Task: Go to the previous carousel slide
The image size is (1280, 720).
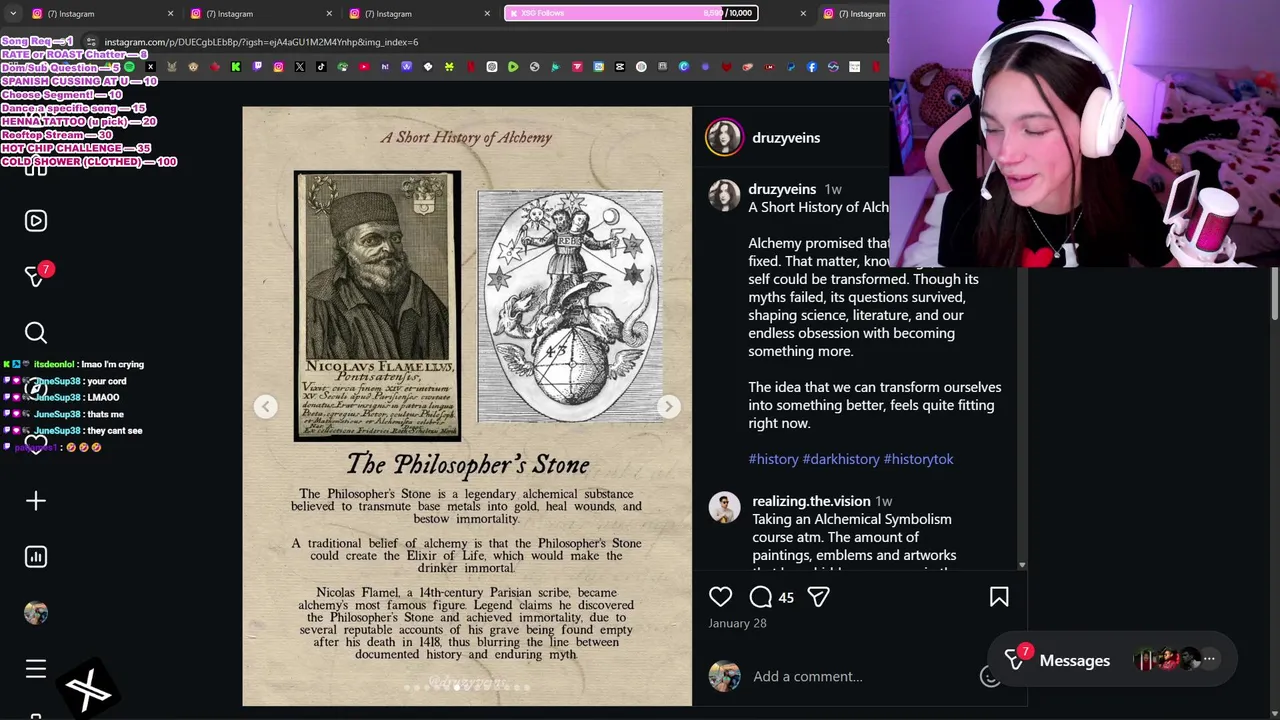Action: 265,406
